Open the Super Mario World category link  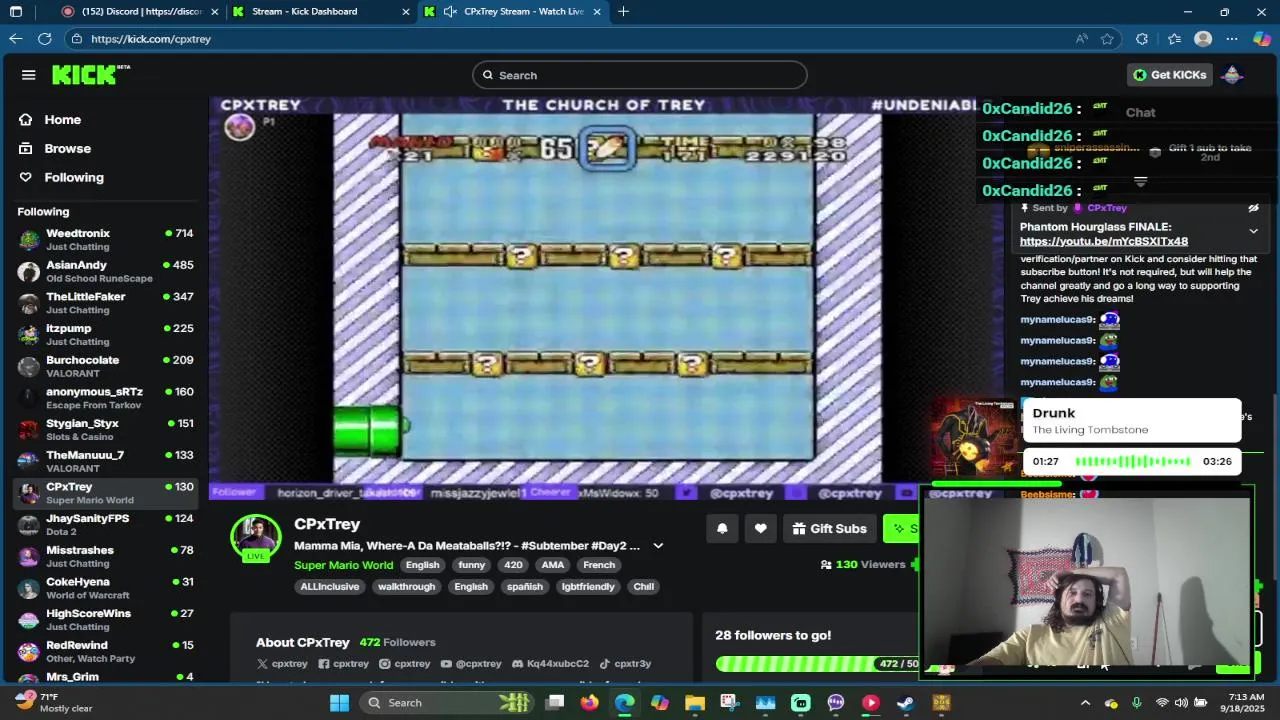[x=343, y=565]
